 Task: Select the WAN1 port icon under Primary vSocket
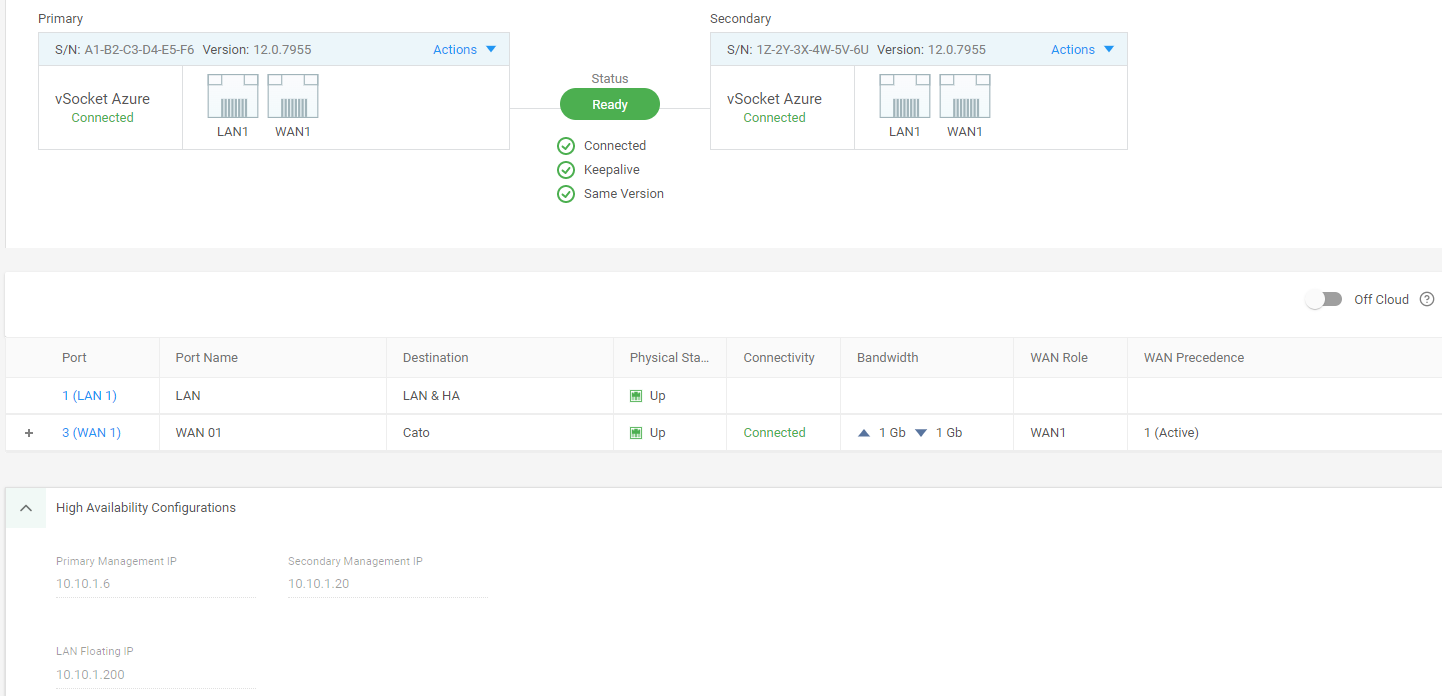[x=292, y=95]
